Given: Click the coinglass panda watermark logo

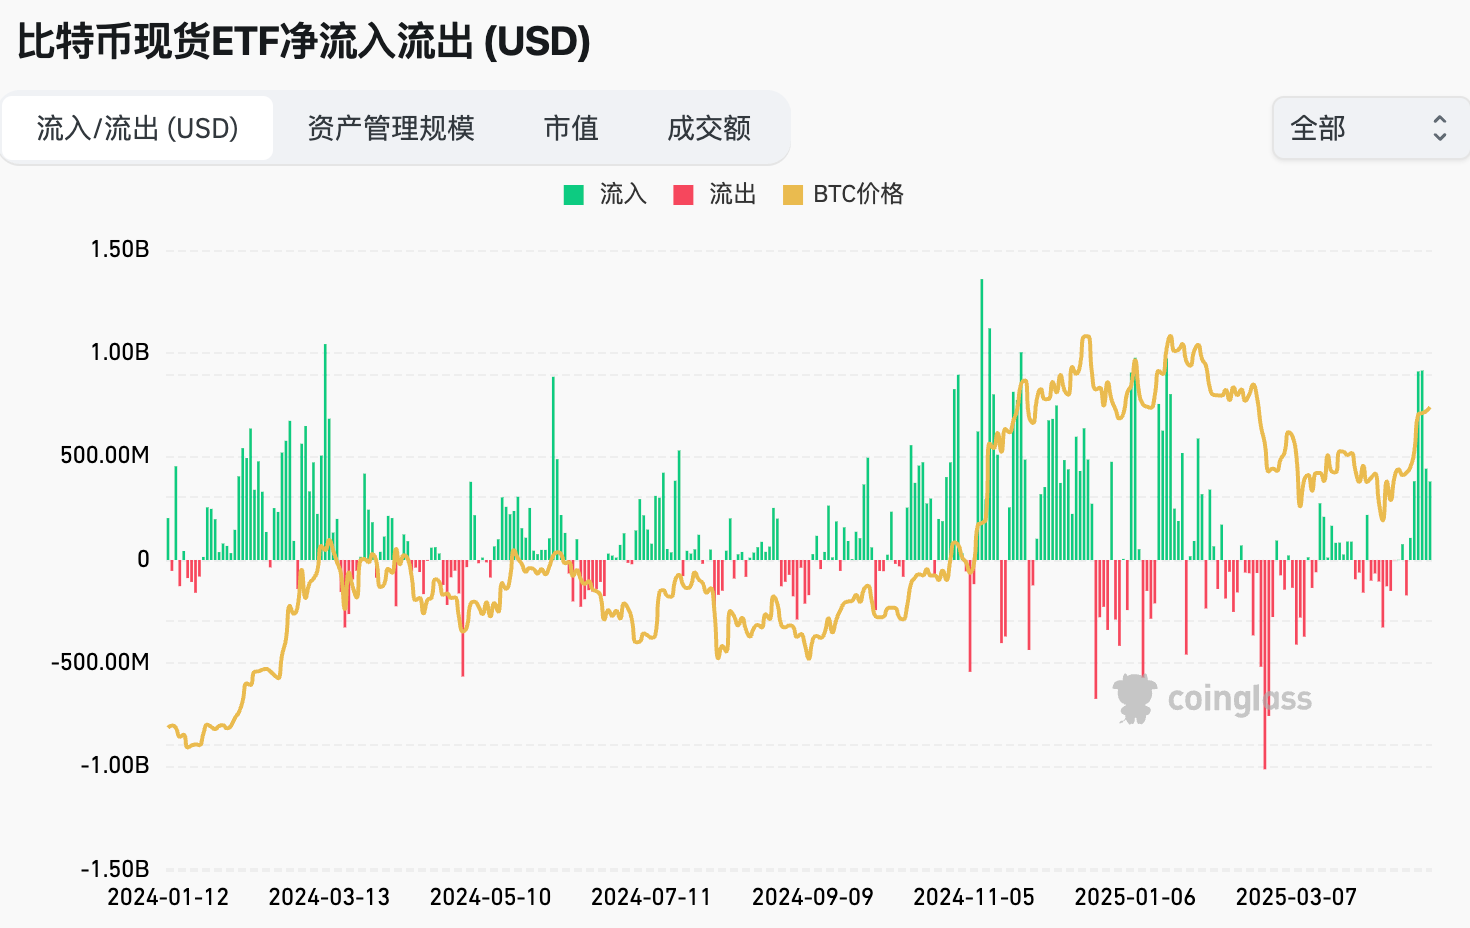Looking at the screenshot, I should tap(1135, 698).
